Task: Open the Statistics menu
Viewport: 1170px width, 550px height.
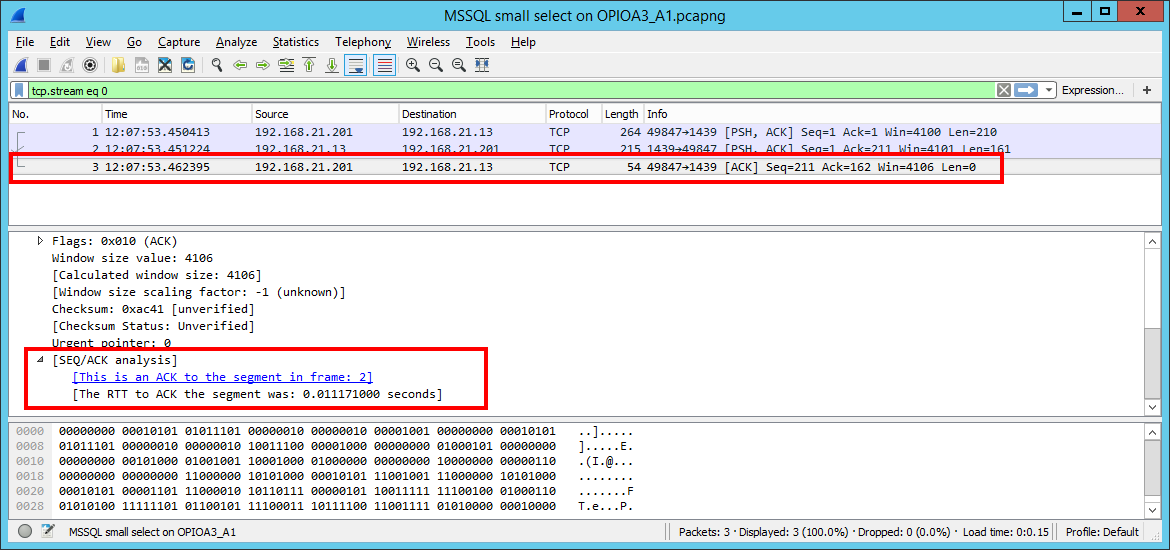Action: point(295,42)
